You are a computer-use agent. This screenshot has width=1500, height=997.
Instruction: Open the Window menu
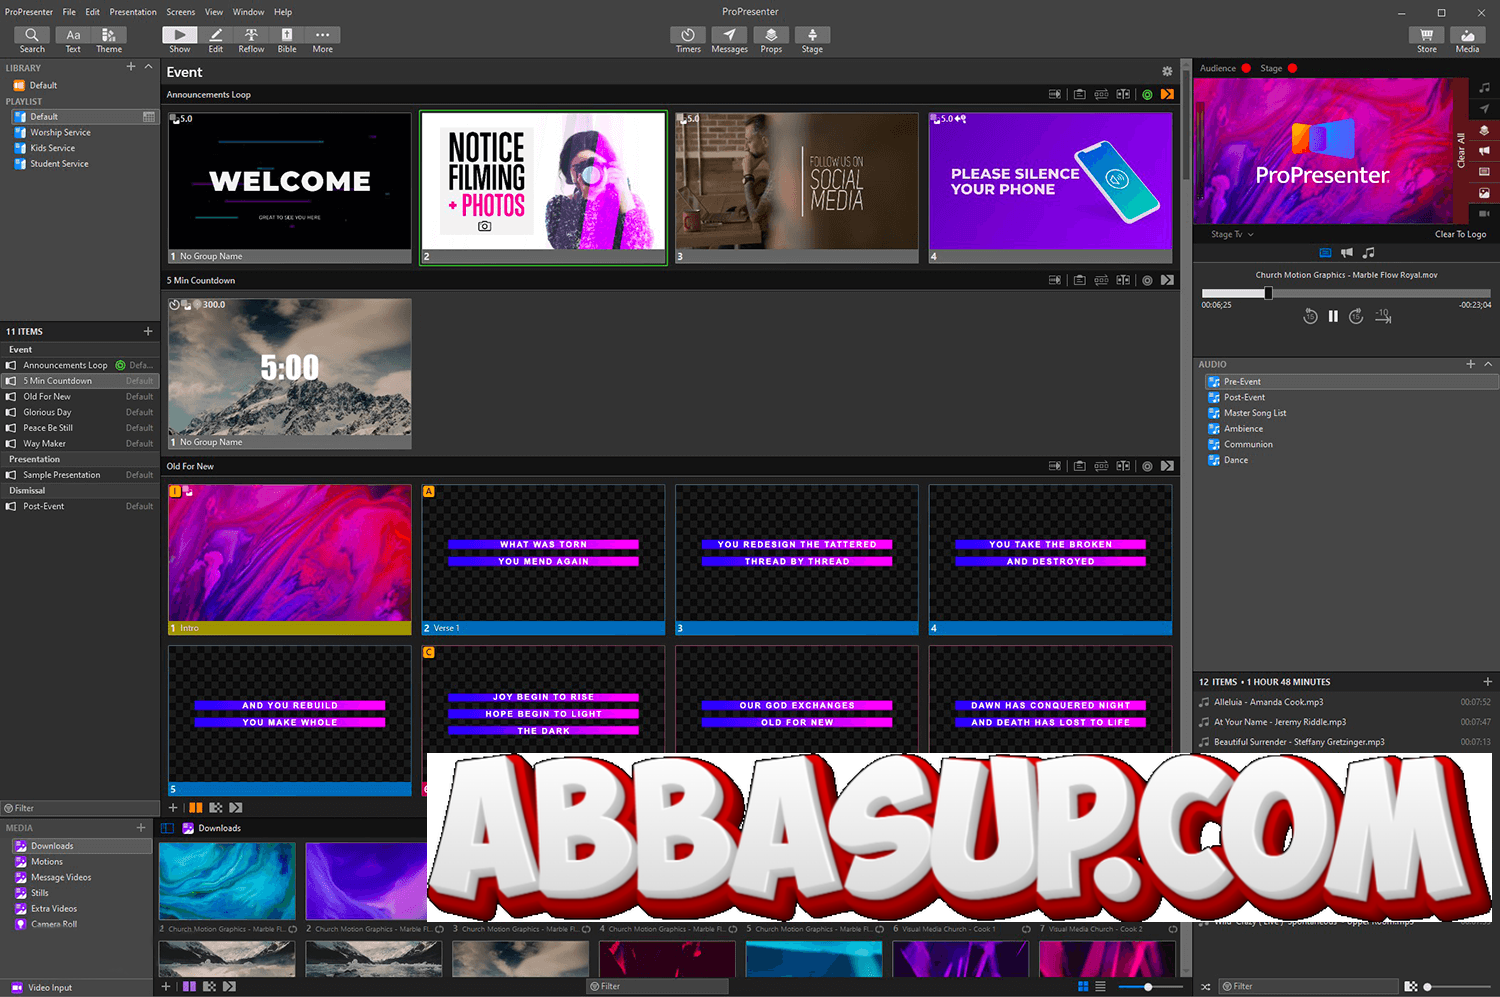coord(249,12)
